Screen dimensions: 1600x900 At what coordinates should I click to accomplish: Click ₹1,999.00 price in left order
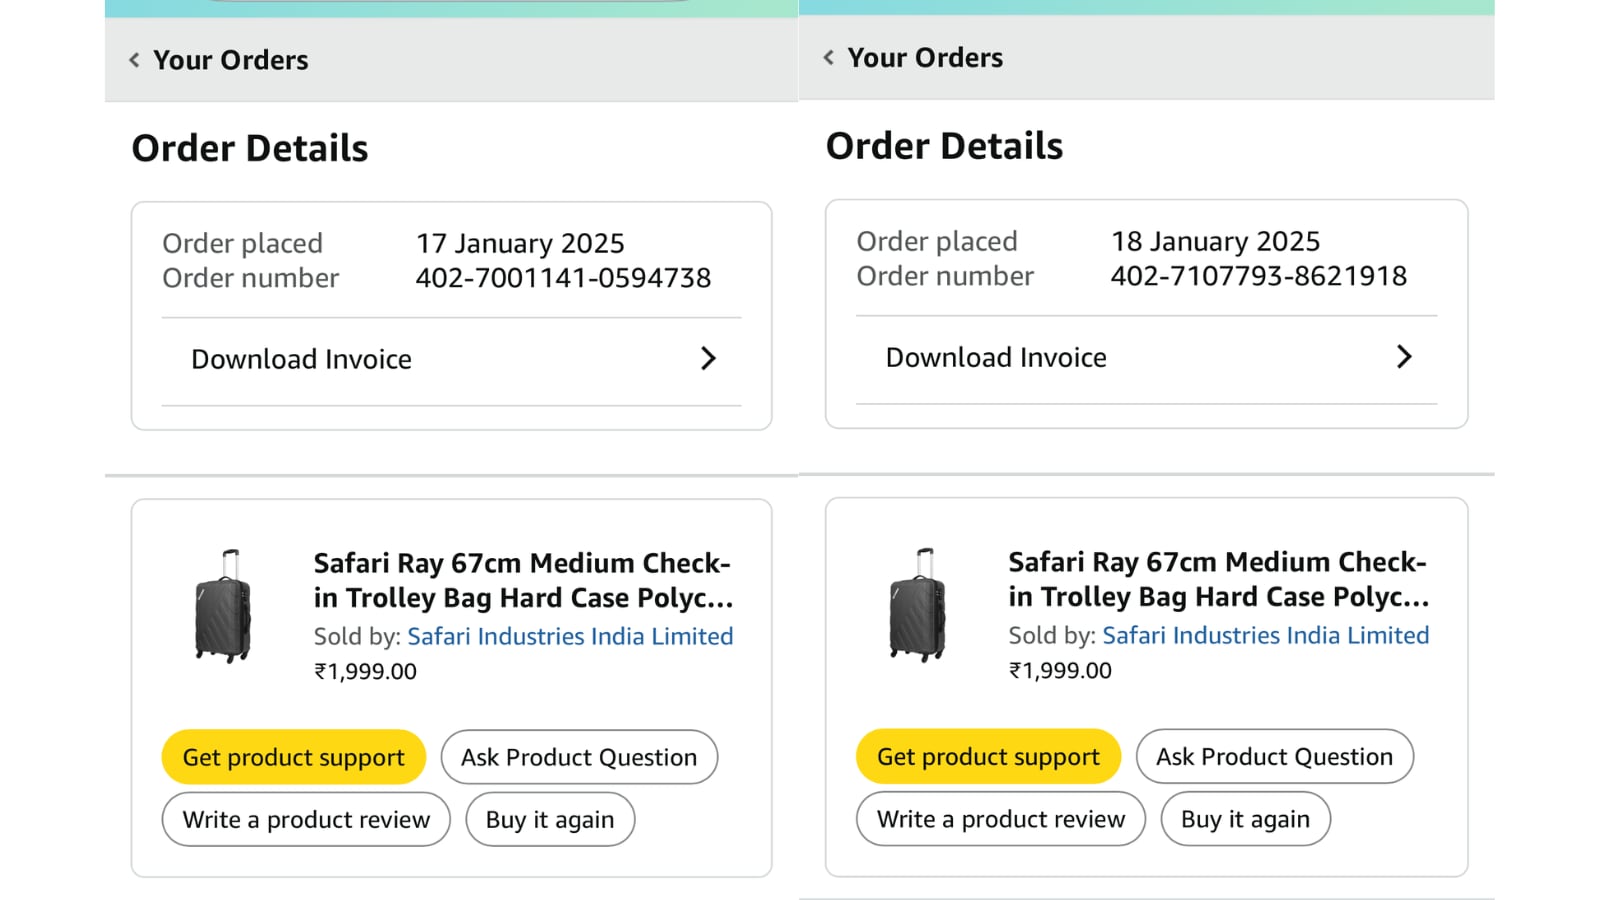pyautogui.click(x=366, y=671)
